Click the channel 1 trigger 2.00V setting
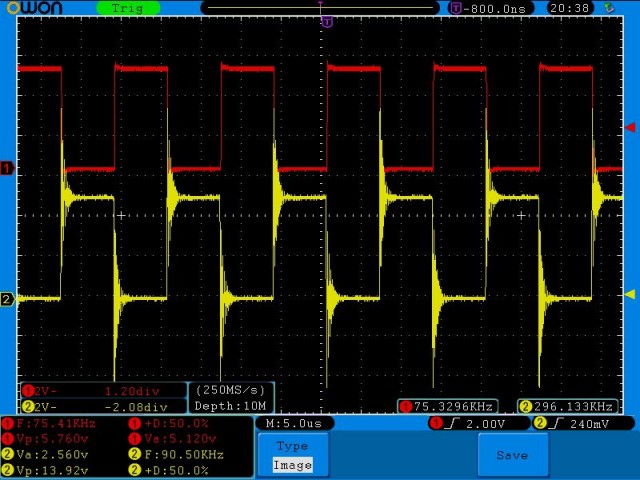Viewport: 640px width, 480px height. pyautogui.click(x=479, y=424)
